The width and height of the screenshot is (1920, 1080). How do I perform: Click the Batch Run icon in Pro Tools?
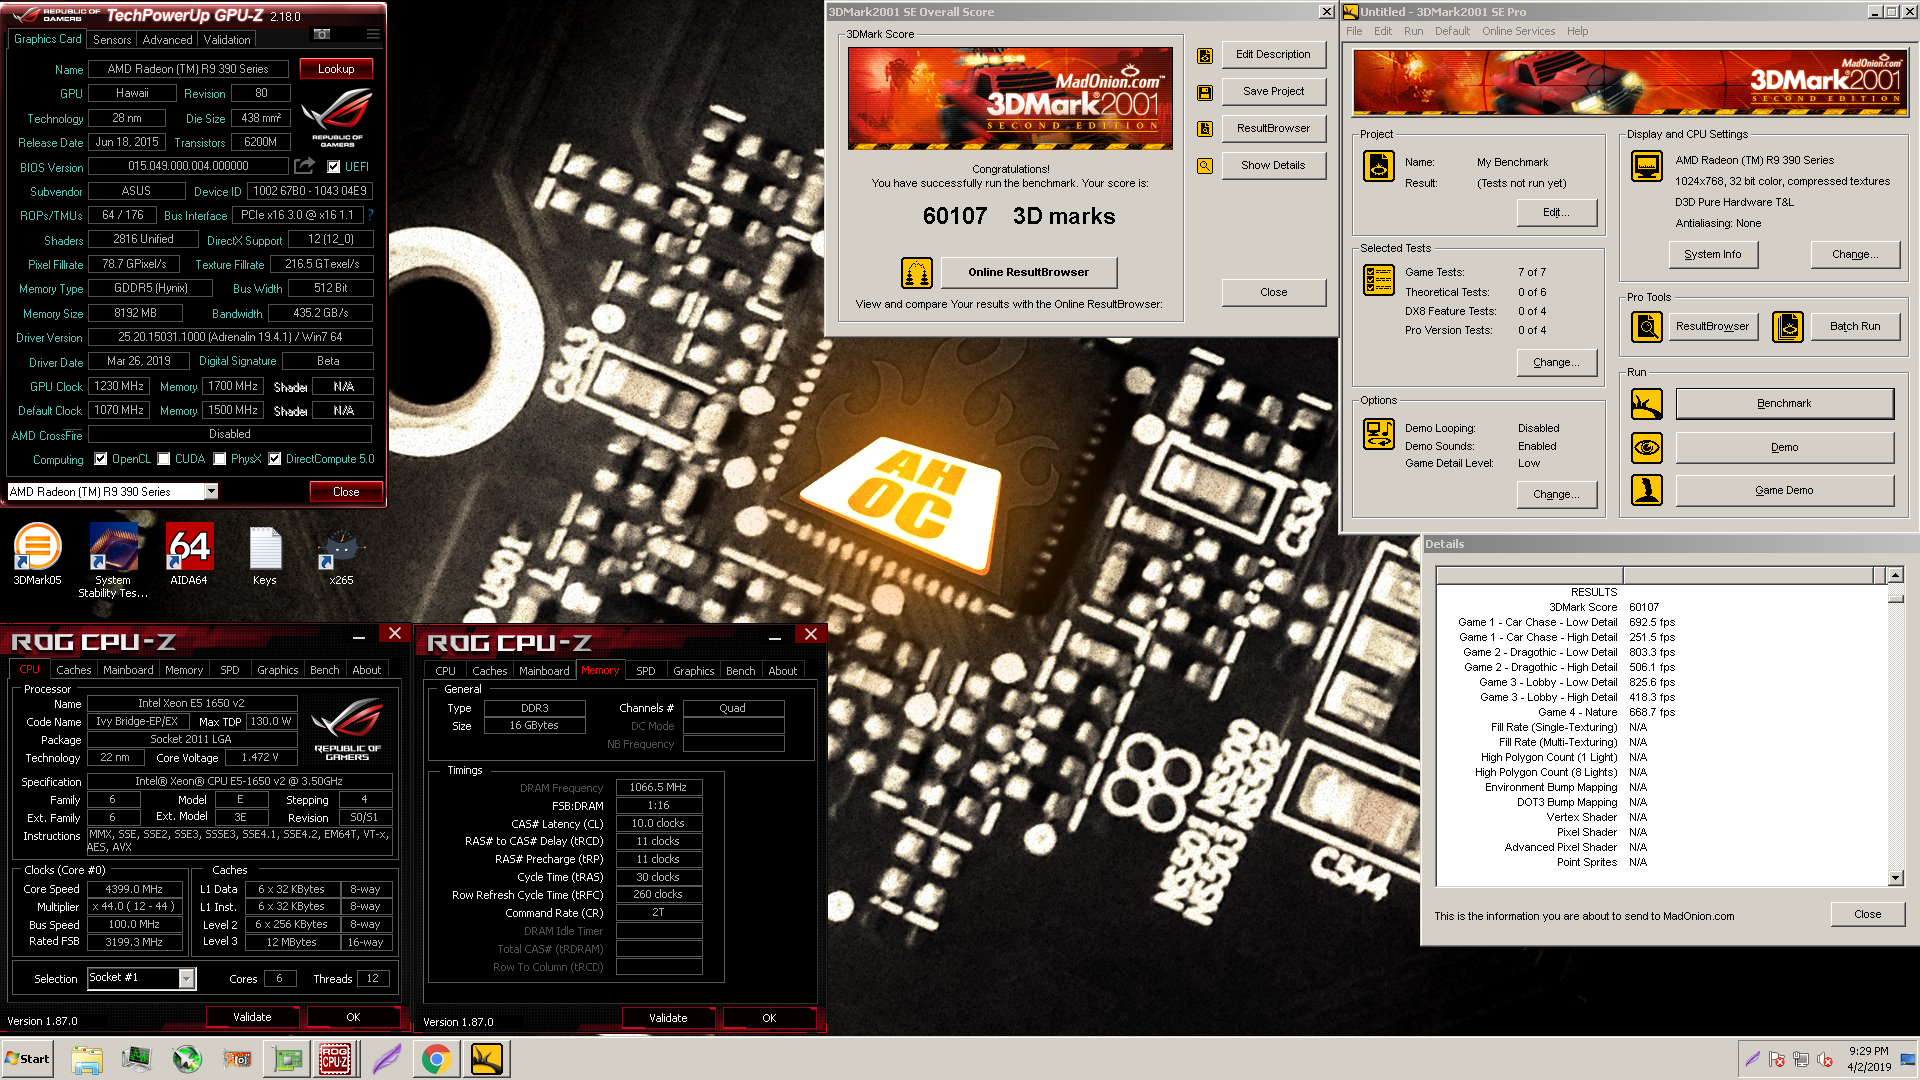point(1788,326)
